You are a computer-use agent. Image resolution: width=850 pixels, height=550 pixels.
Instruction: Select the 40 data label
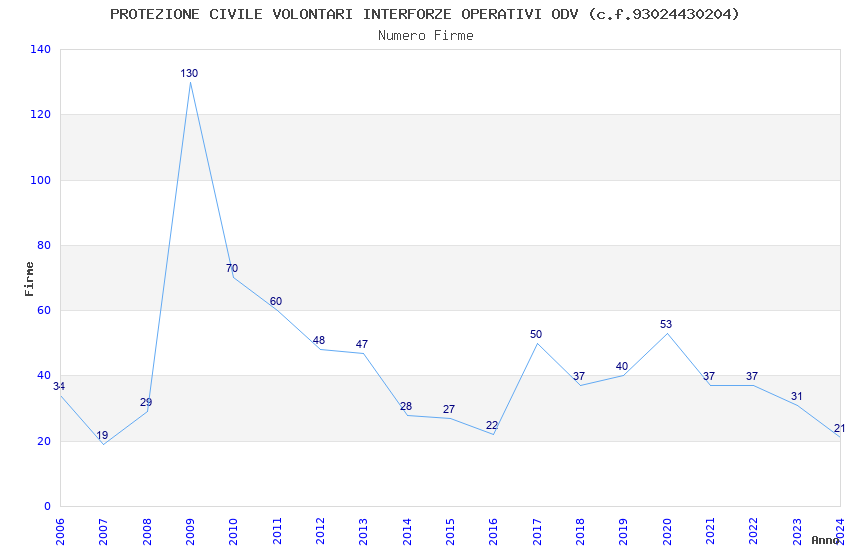(x=622, y=366)
